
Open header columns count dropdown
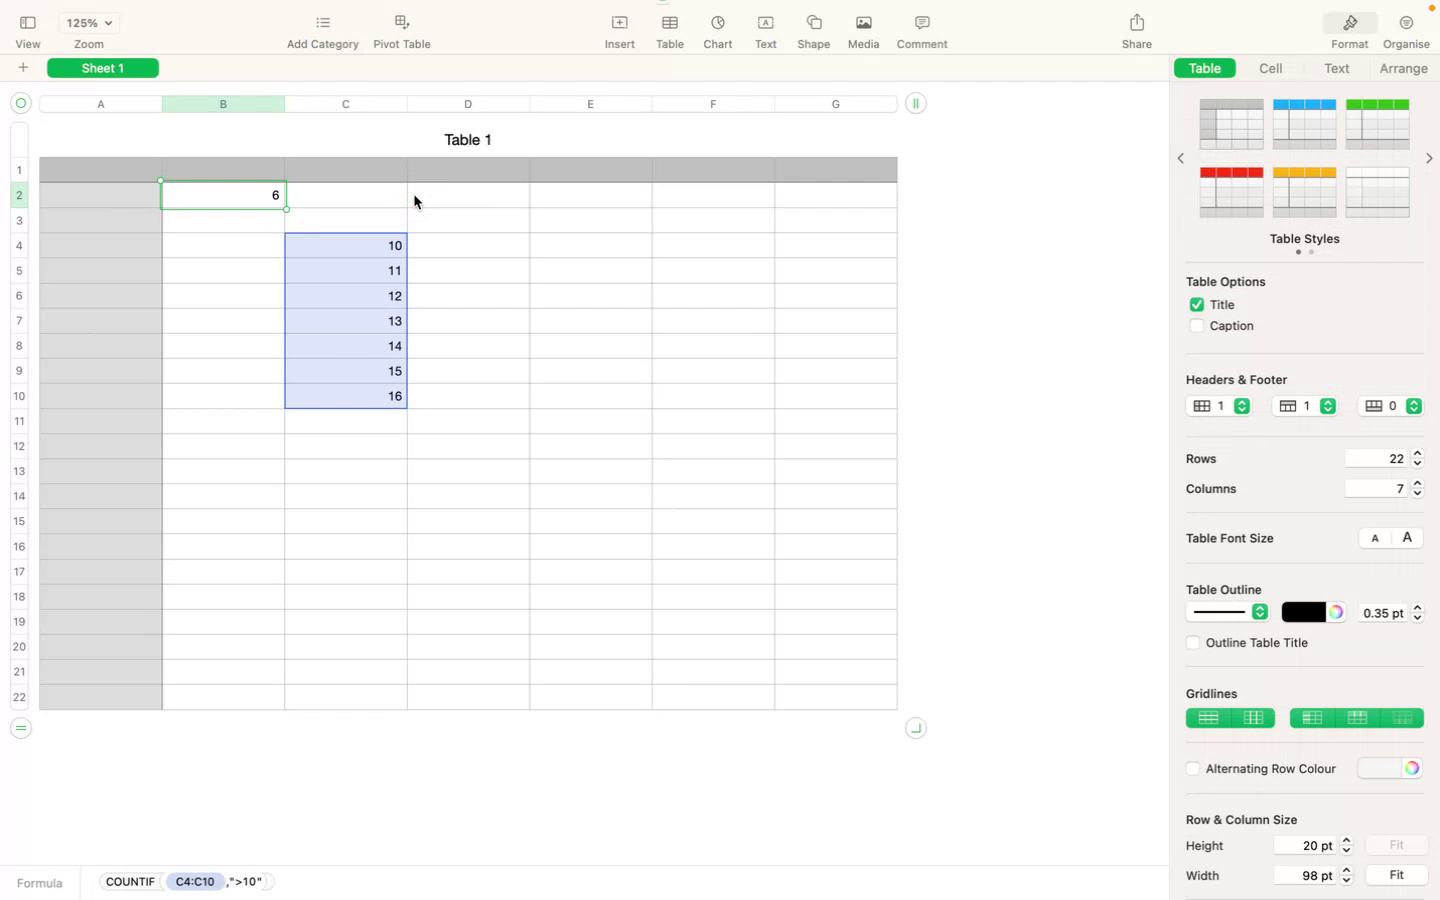tap(1219, 406)
